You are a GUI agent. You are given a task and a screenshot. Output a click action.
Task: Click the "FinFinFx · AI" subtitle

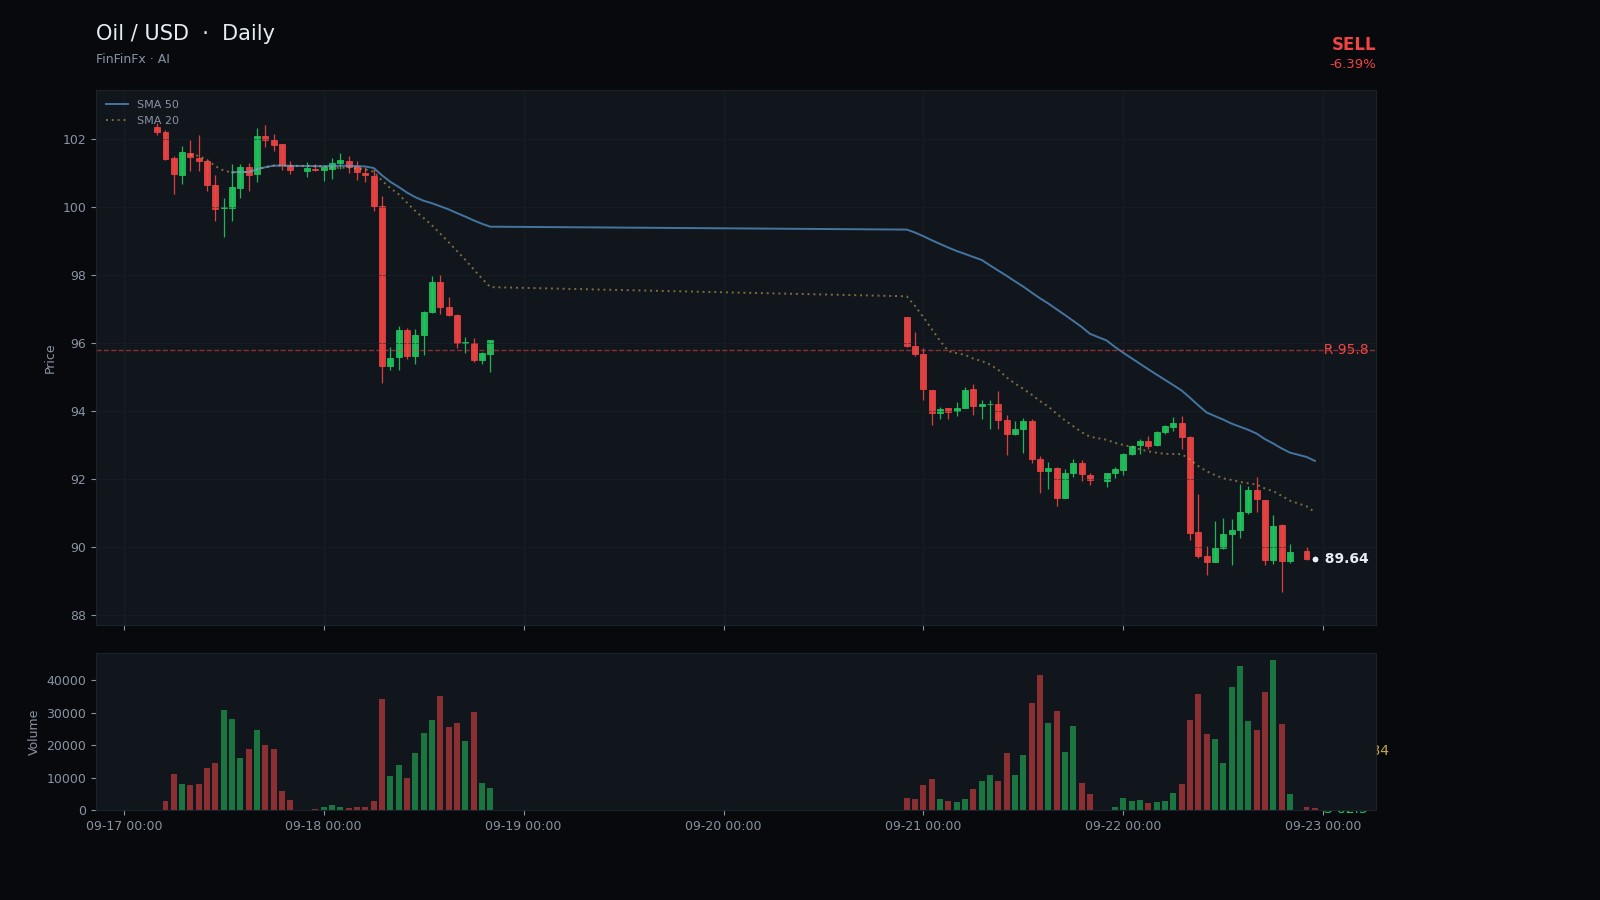tap(133, 60)
